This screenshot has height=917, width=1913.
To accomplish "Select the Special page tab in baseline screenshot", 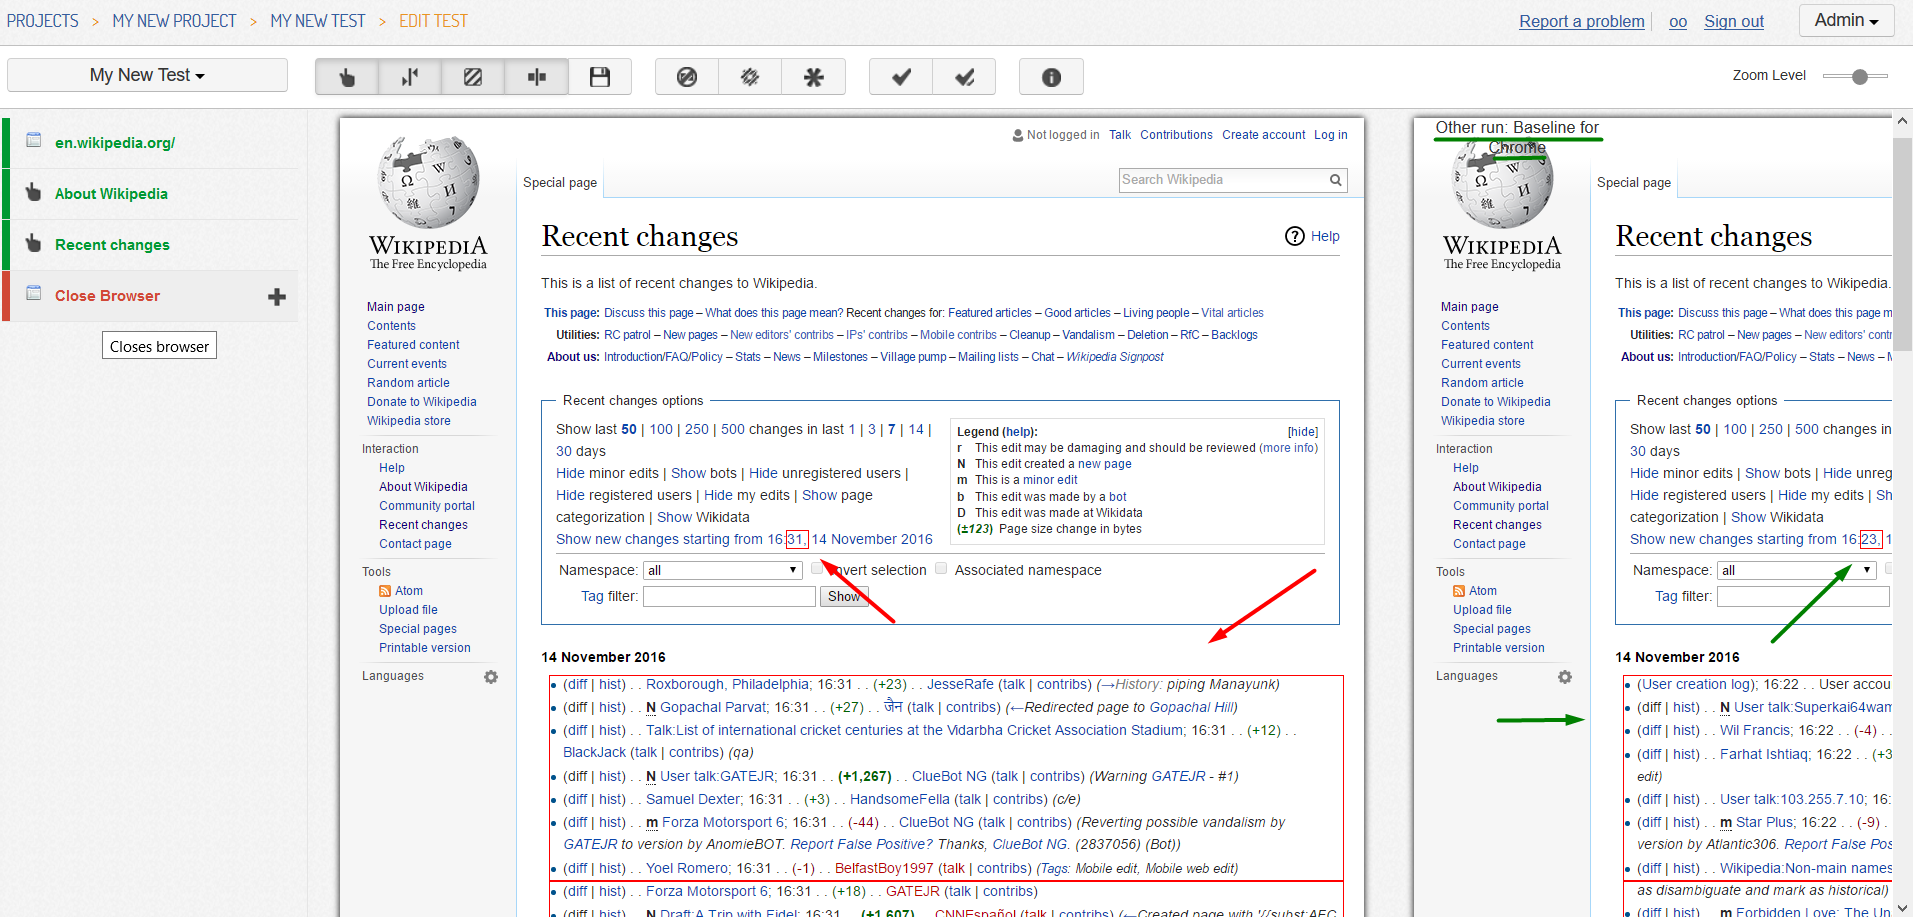I will point(1634,182).
